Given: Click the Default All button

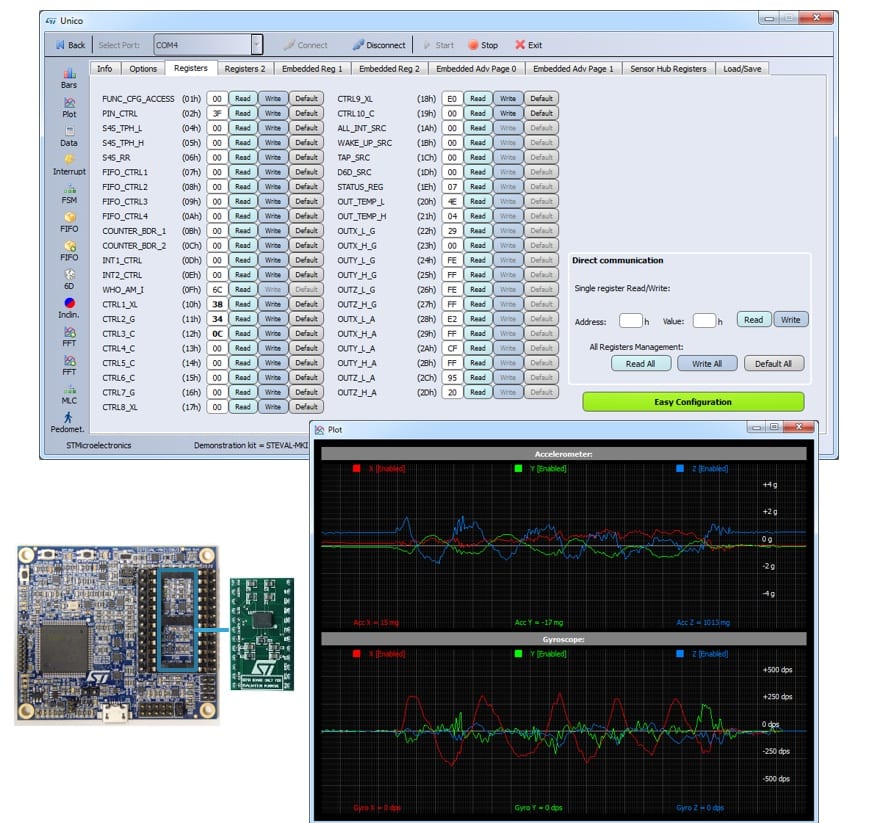Looking at the screenshot, I should [773, 363].
